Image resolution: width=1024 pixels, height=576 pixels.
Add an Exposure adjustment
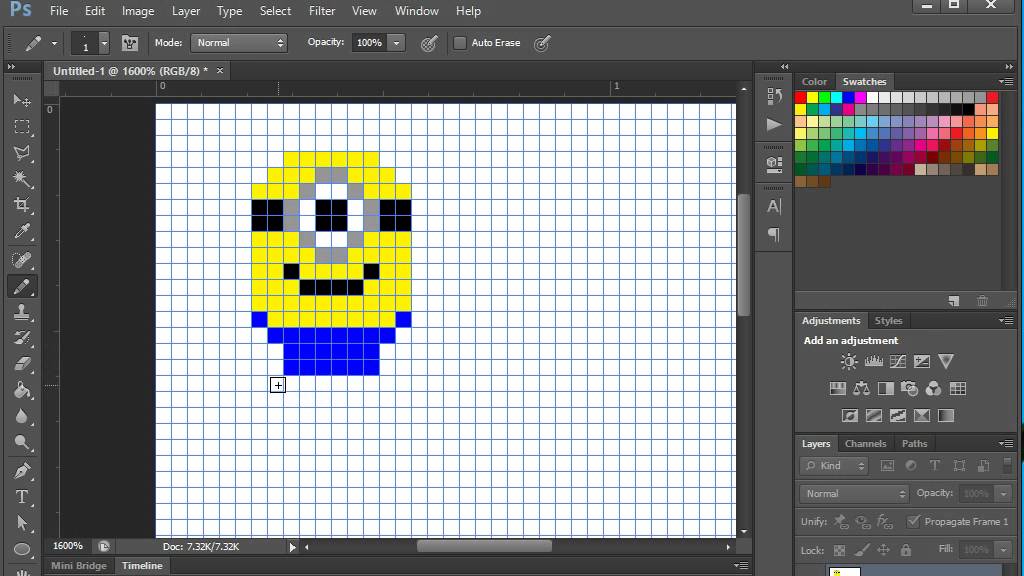click(x=922, y=362)
